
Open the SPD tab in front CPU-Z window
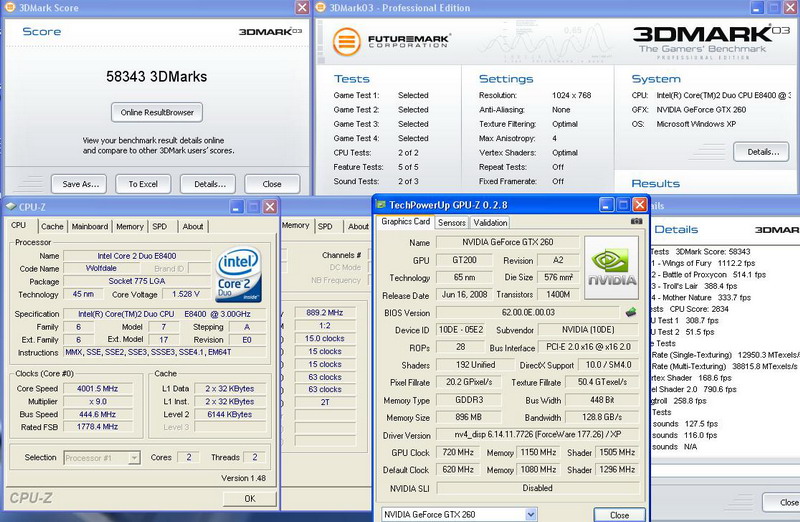pyautogui.click(x=160, y=227)
